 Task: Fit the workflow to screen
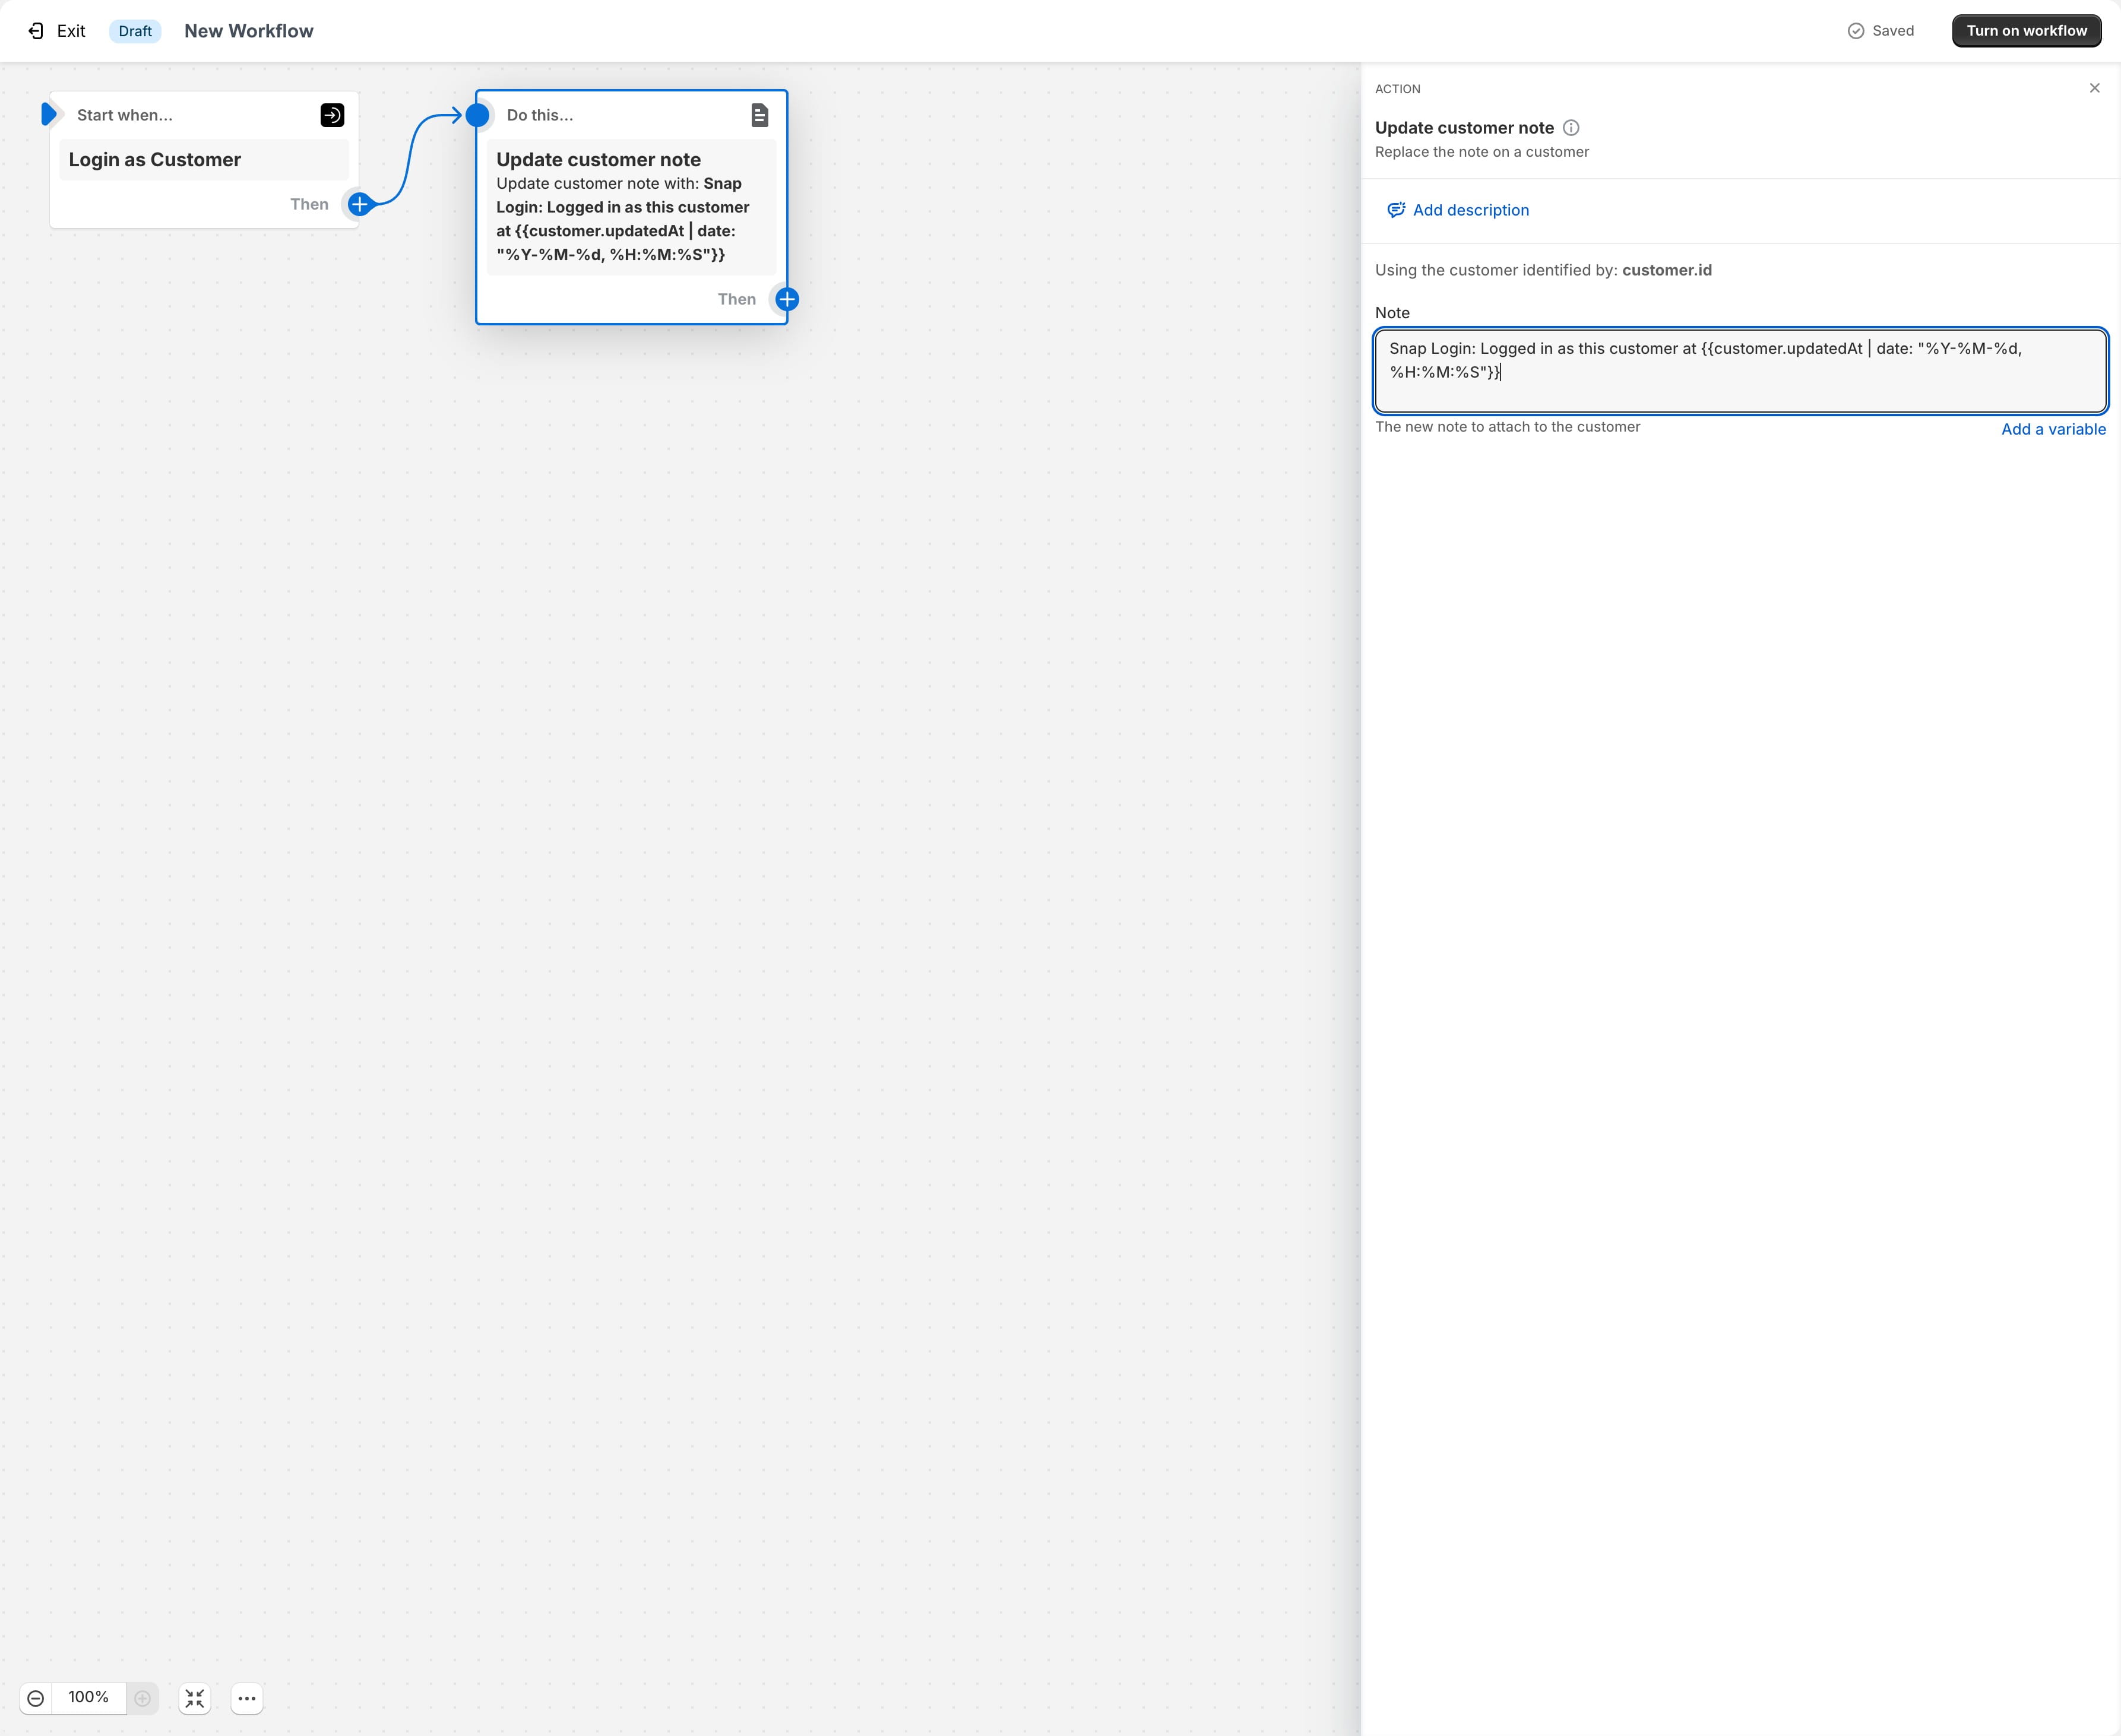coord(194,1698)
